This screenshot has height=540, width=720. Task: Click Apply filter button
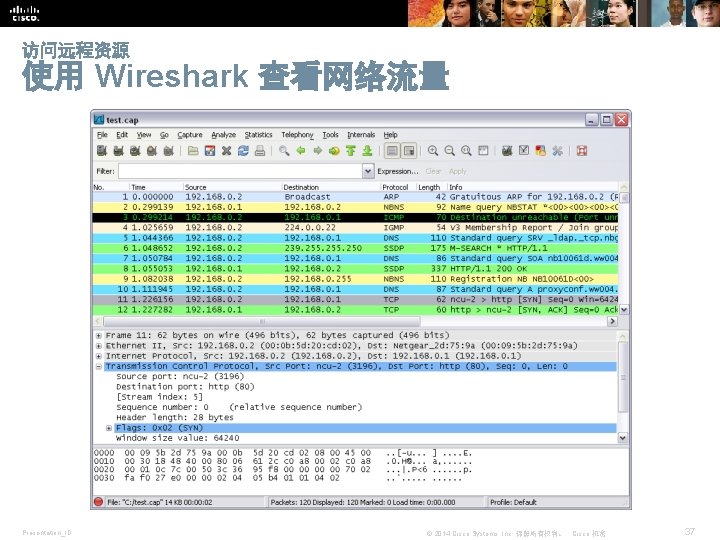[457, 171]
